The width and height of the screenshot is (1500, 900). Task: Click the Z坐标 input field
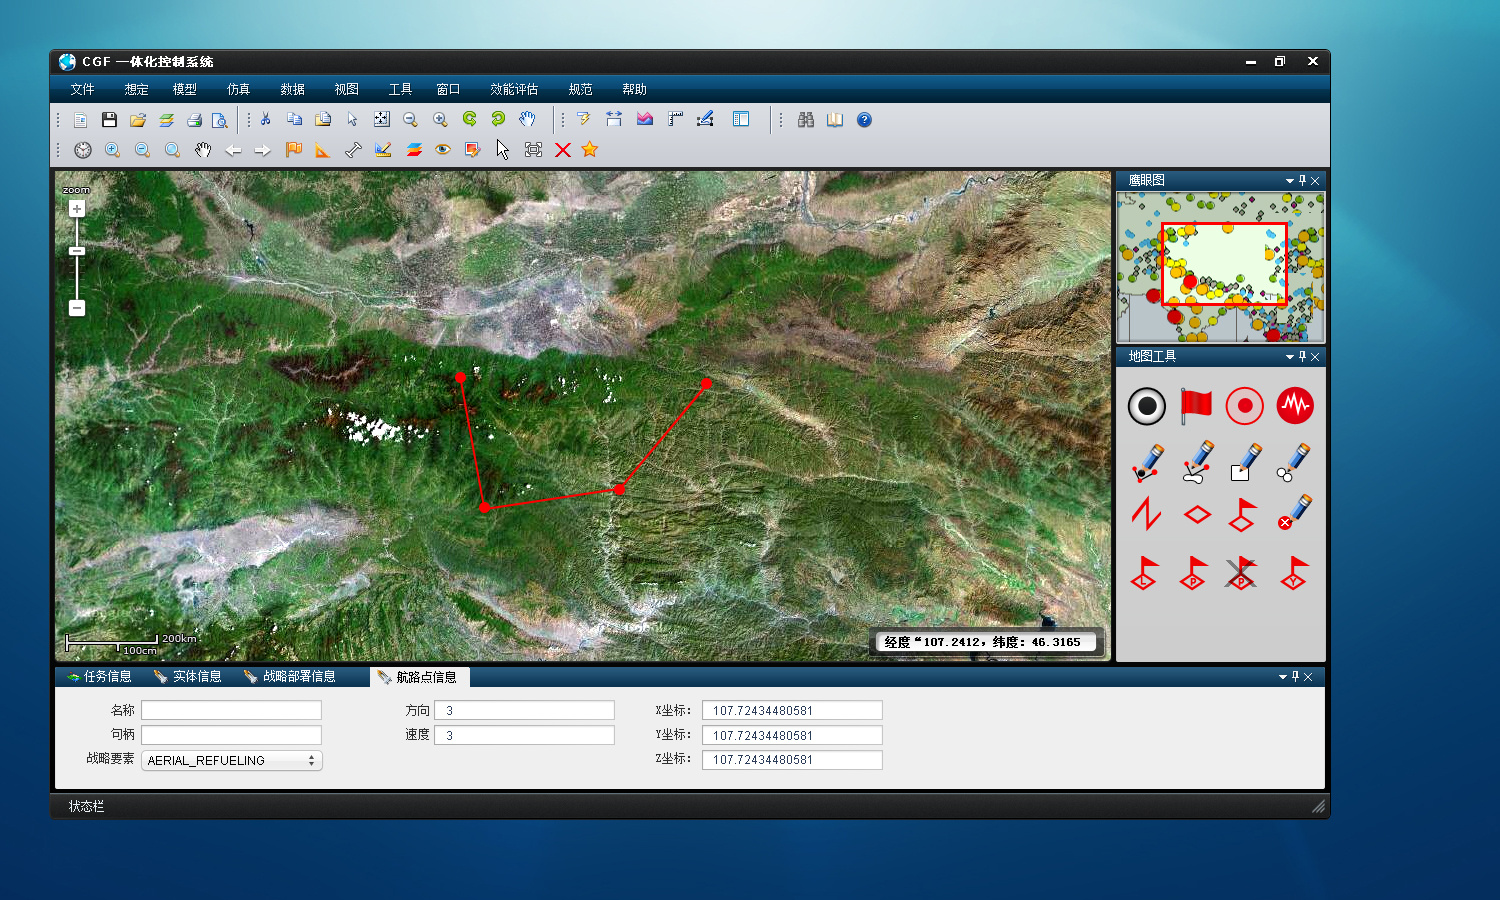click(792, 760)
